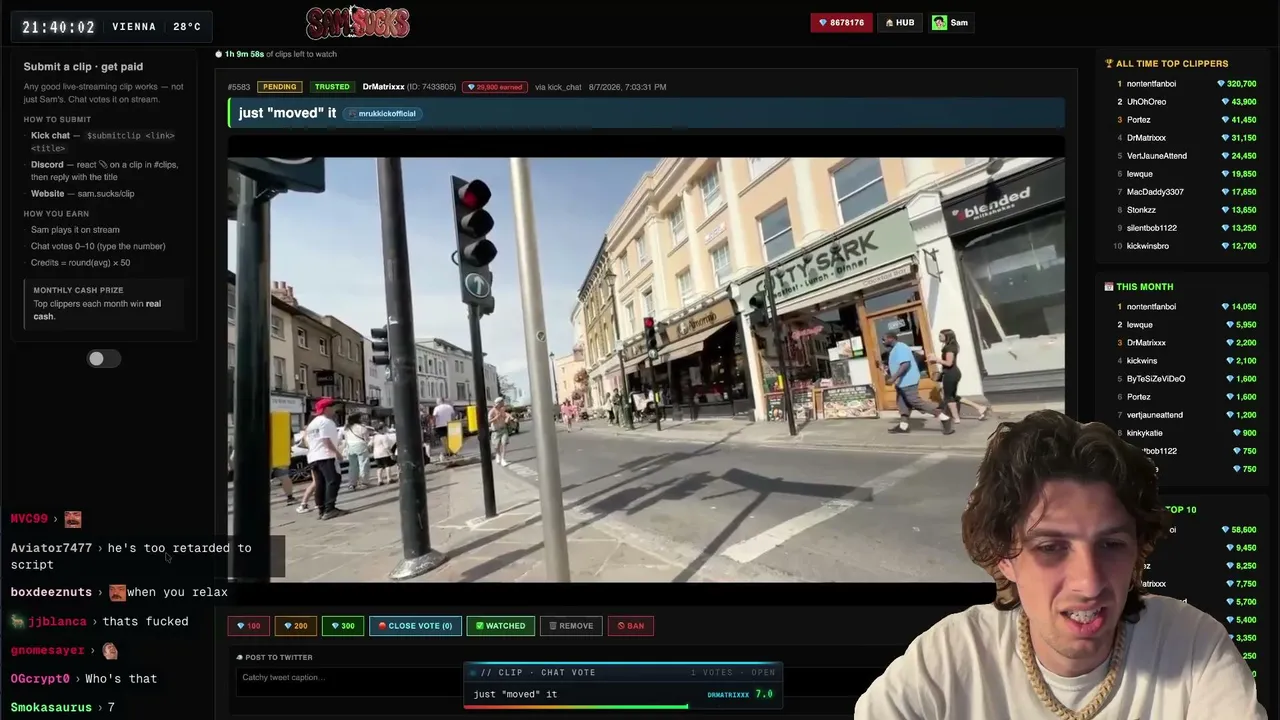Click VertJauneAttend leaderboard row
This screenshot has width=1280, height=720.
tap(1185, 156)
